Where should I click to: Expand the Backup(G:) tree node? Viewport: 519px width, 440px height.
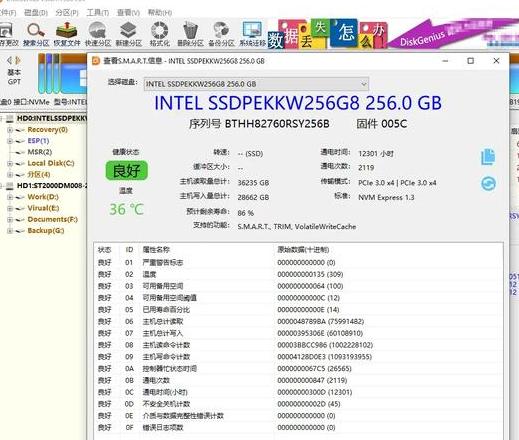pyautogui.click(x=10, y=231)
